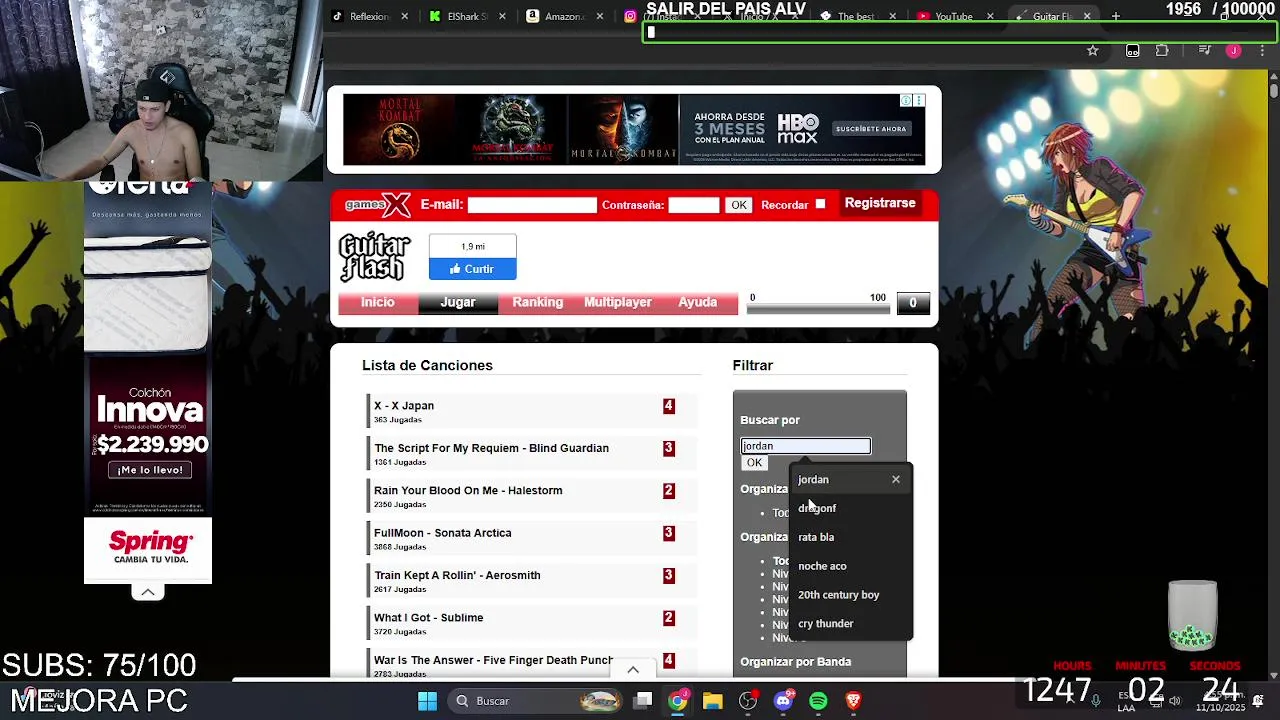Open the Multiplayer menu
1280x720 pixels.
click(x=618, y=302)
